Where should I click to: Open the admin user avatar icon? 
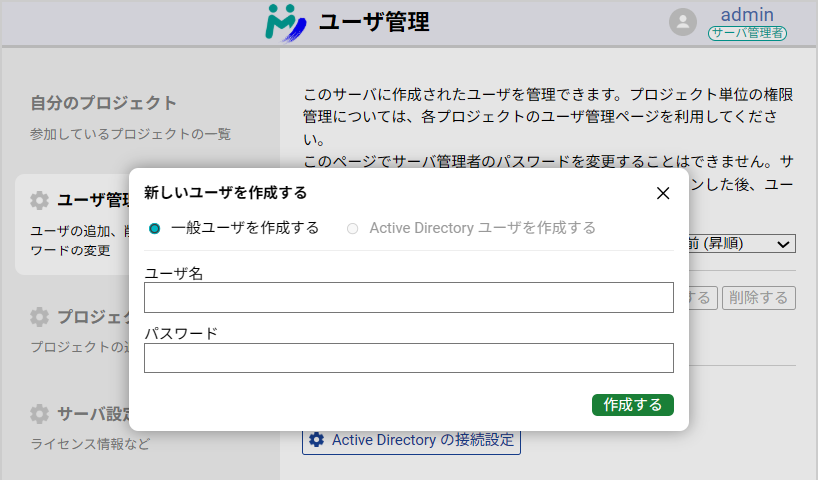click(x=683, y=22)
